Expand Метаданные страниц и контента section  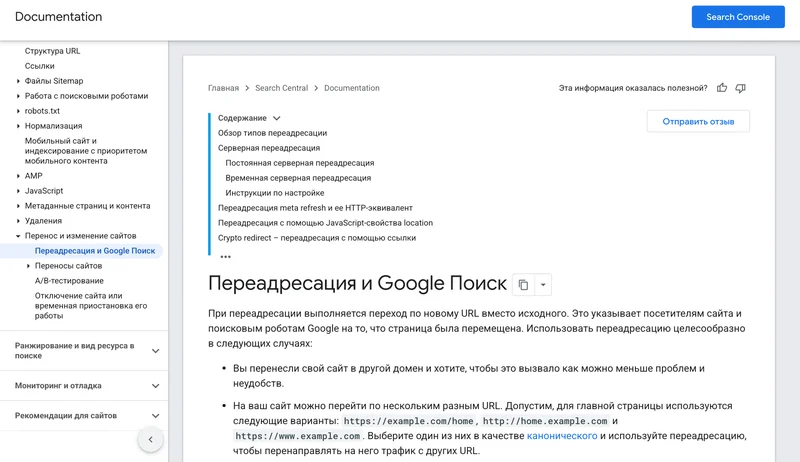coord(18,206)
